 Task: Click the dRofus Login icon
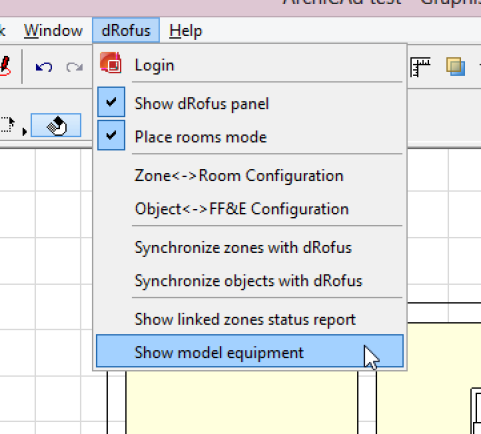tap(111, 63)
